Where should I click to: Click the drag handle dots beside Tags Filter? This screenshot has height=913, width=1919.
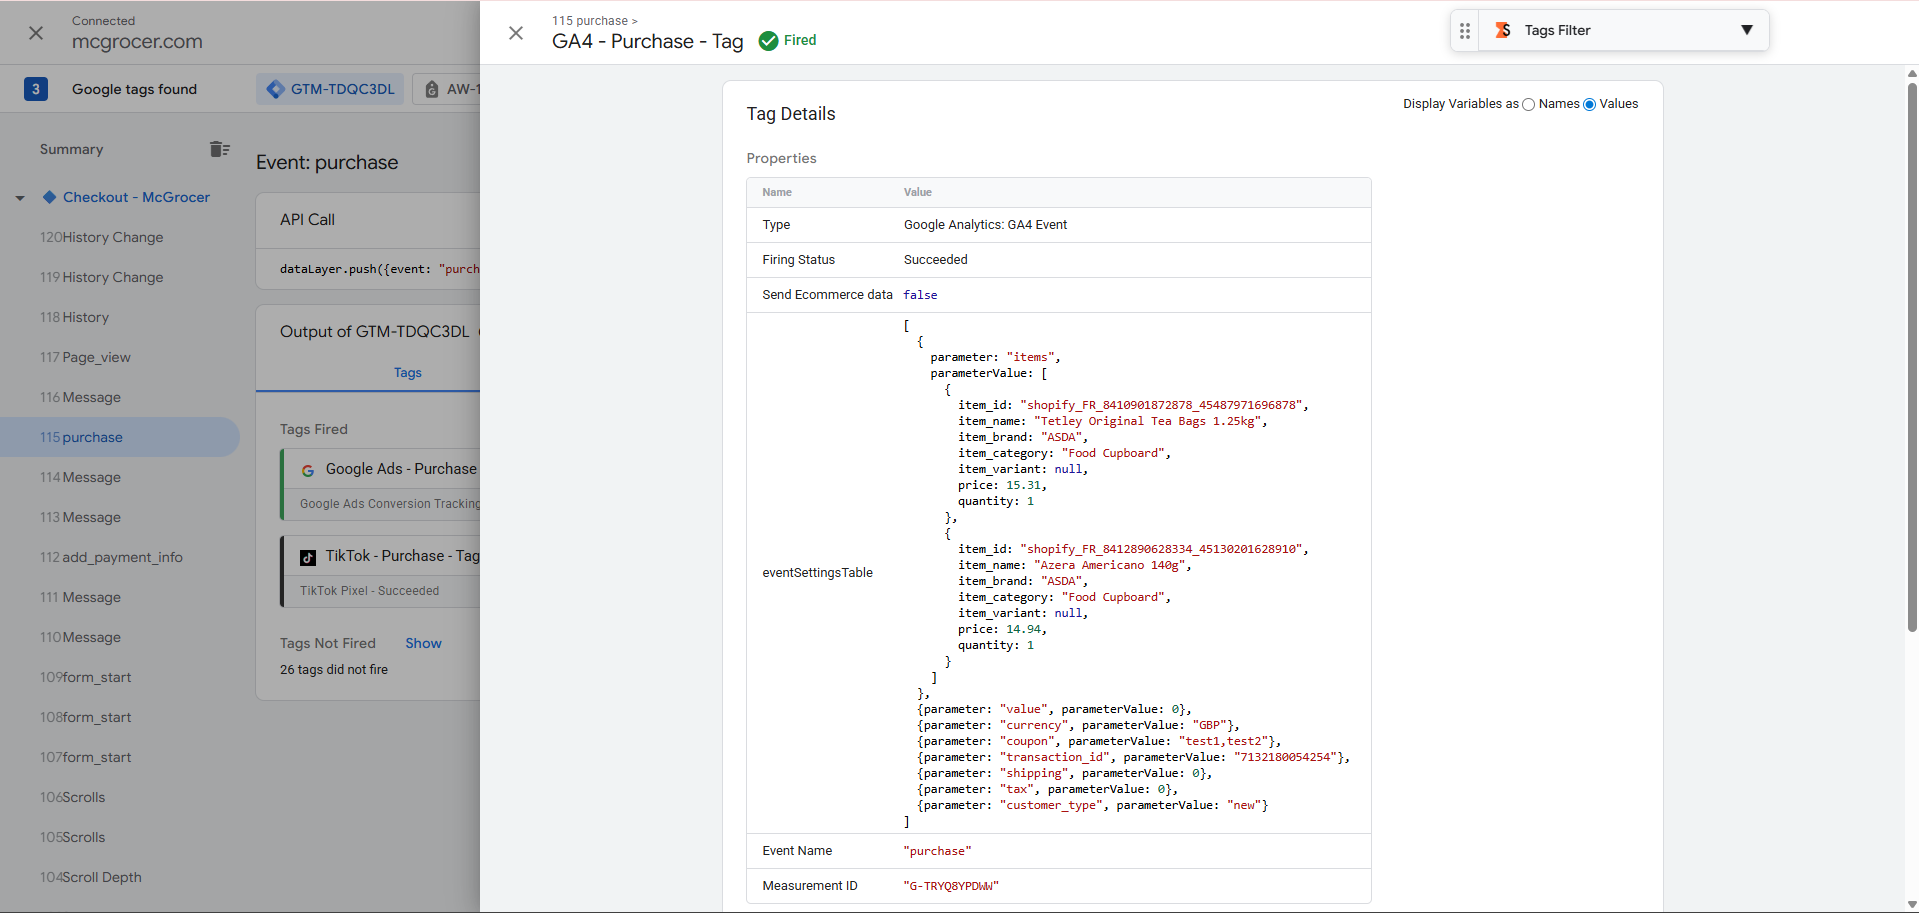pyautogui.click(x=1465, y=31)
